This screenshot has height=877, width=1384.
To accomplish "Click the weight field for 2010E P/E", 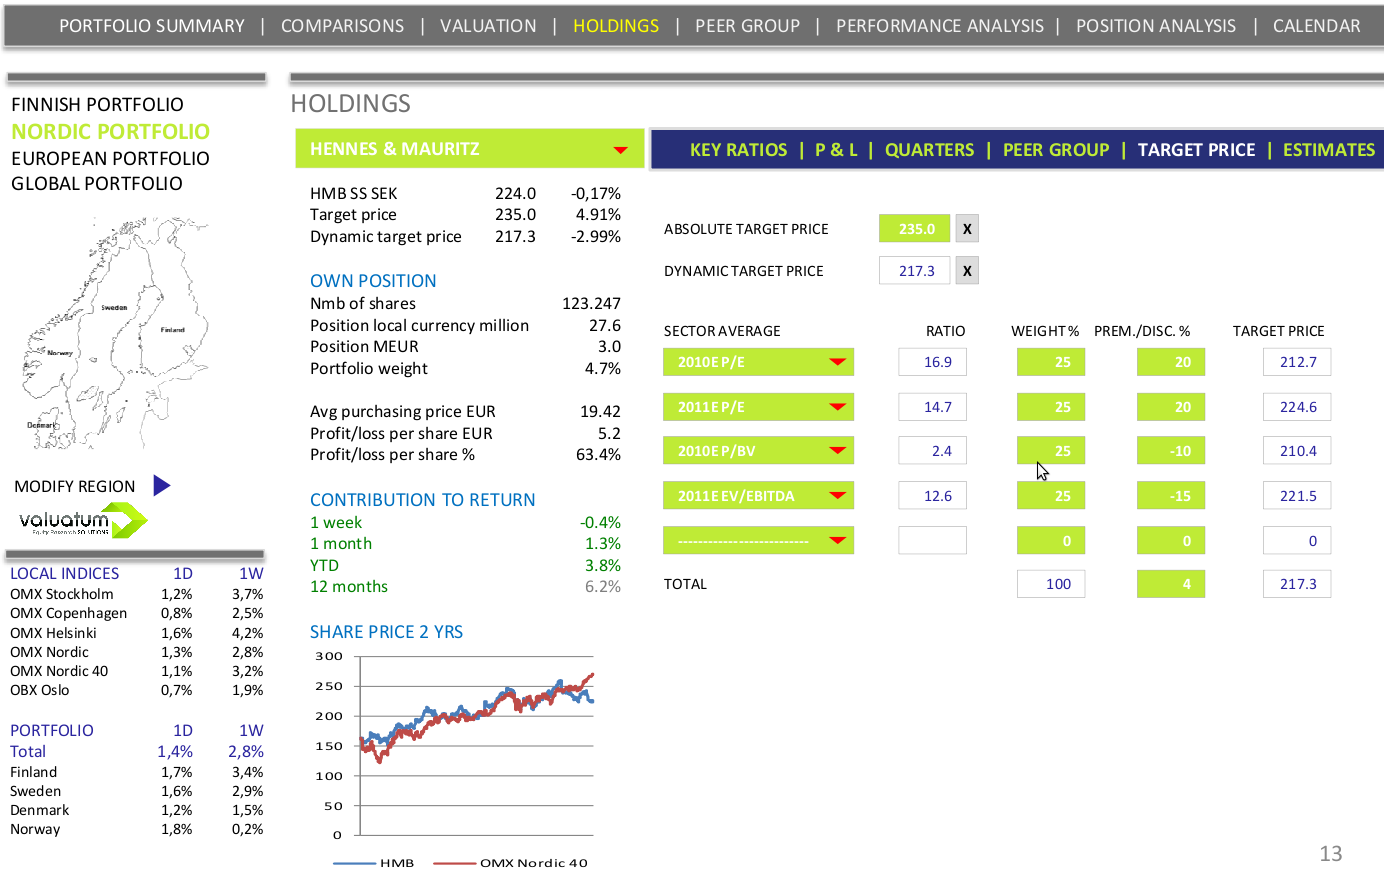I will pyautogui.click(x=1051, y=362).
